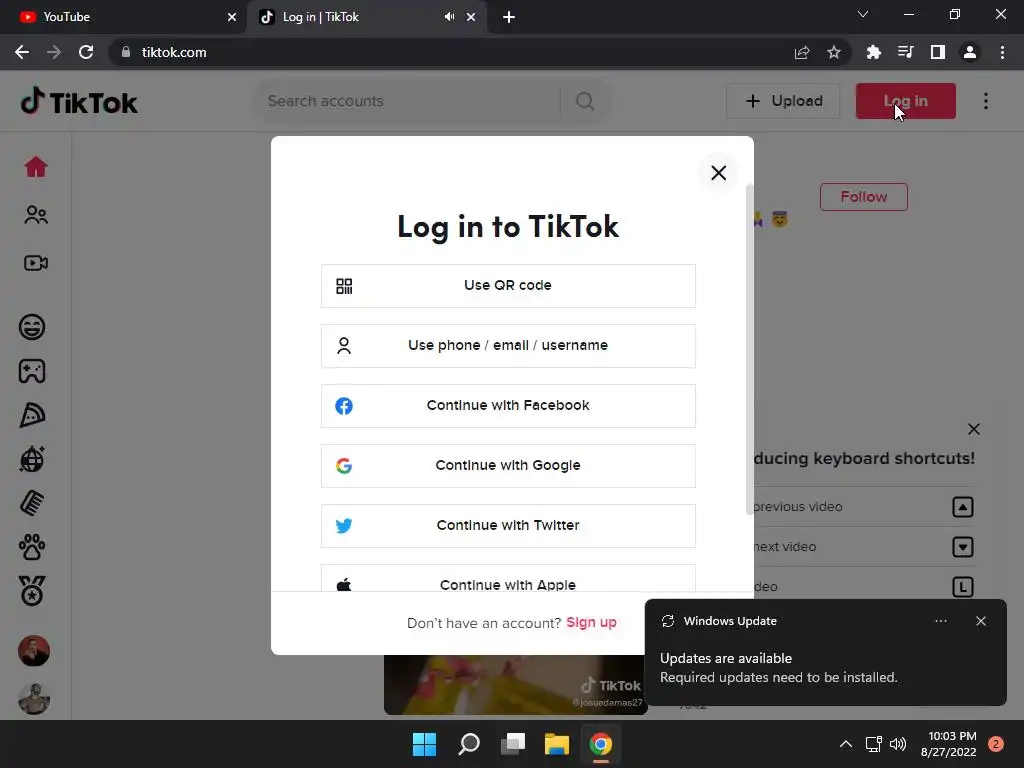
Task: Share this page icon
Action: click(802, 52)
